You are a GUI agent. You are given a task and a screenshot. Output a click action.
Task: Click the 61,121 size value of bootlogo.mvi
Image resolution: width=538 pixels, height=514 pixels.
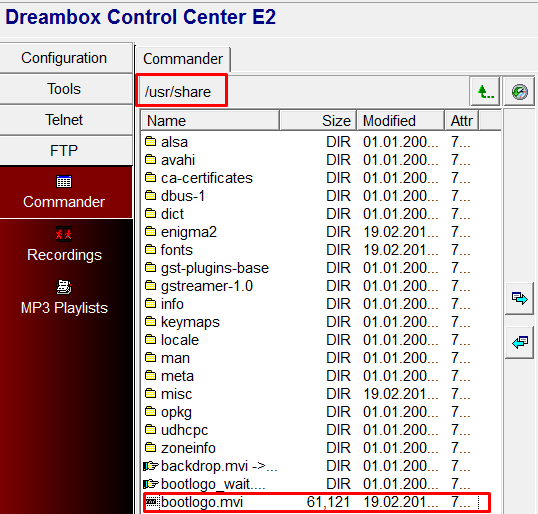pos(328,502)
